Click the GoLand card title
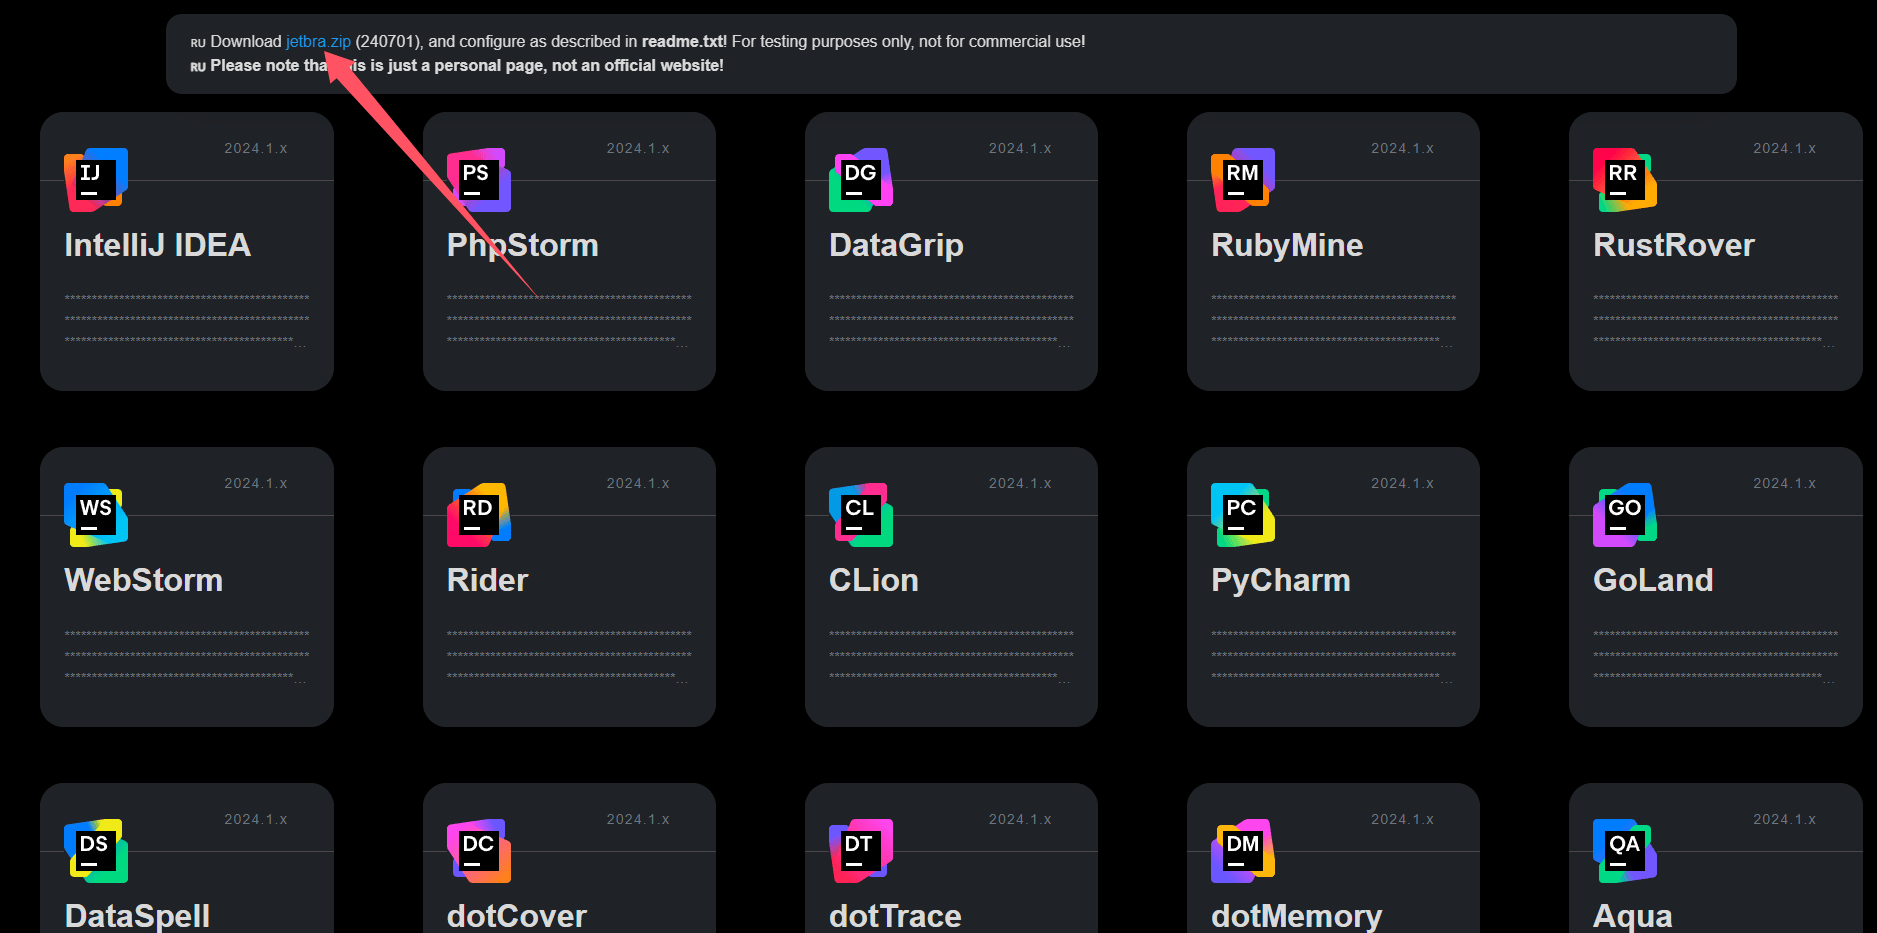This screenshot has width=1877, height=933. 1653,580
